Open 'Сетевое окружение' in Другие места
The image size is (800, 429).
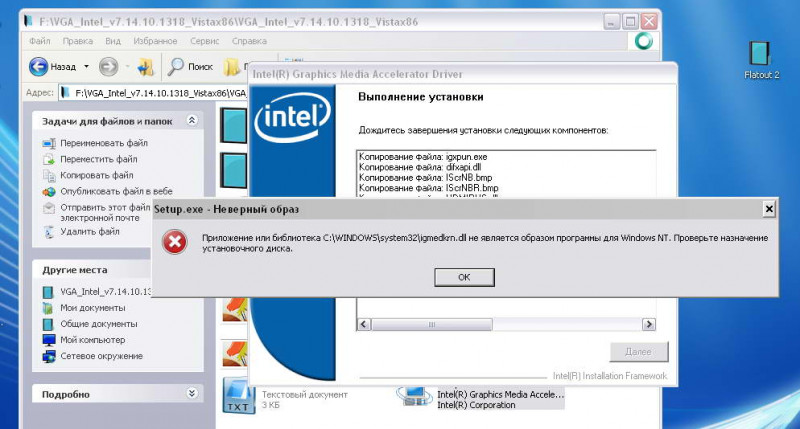[102, 356]
